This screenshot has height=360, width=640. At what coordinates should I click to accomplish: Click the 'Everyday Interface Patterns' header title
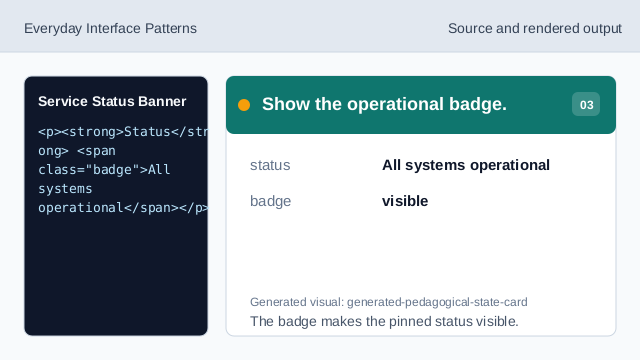click(x=110, y=28)
